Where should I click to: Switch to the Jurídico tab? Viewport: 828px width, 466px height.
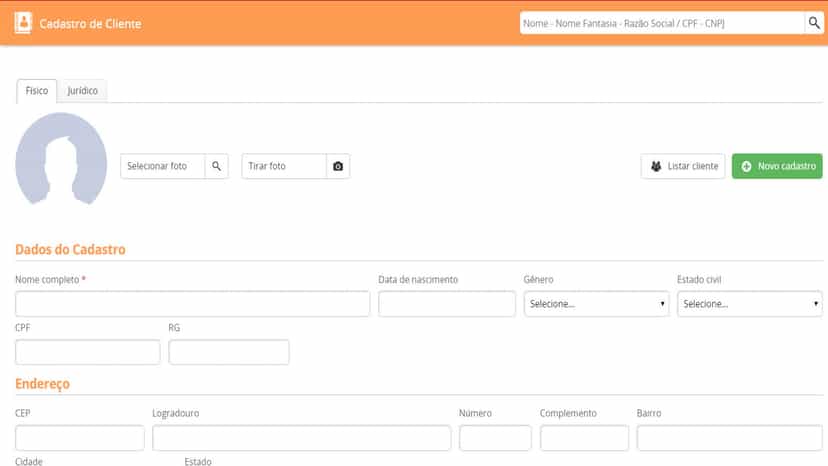tap(82, 91)
